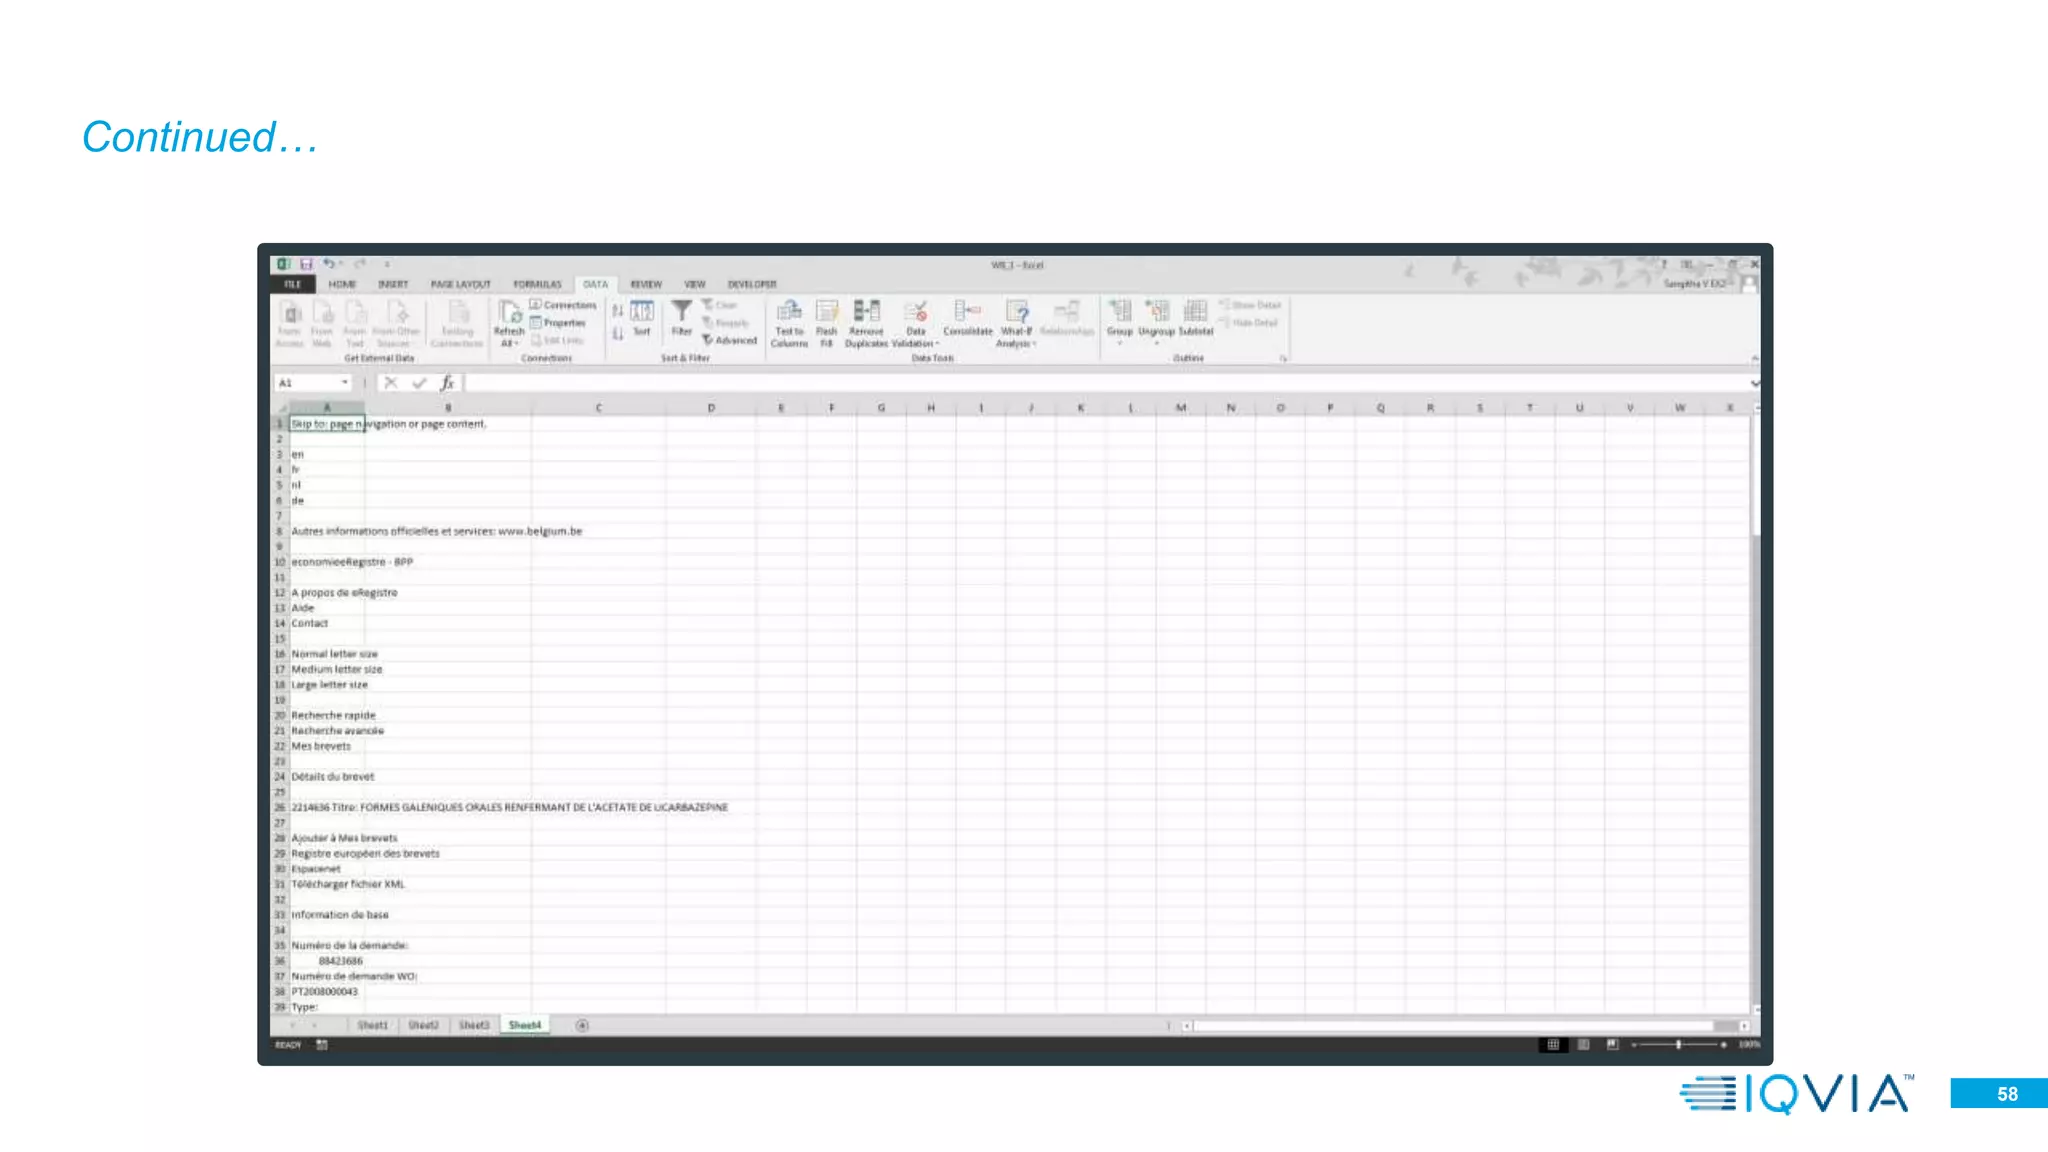2048x1152 pixels.
Task: Switch to Sheet3 worksheet tab
Action: click(x=474, y=1025)
